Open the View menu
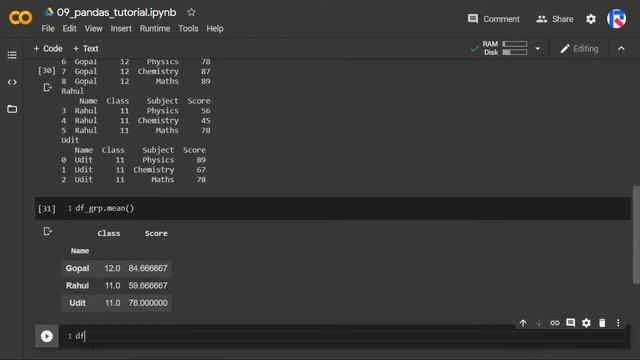This screenshot has width=640, height=360. pos(93,29)
